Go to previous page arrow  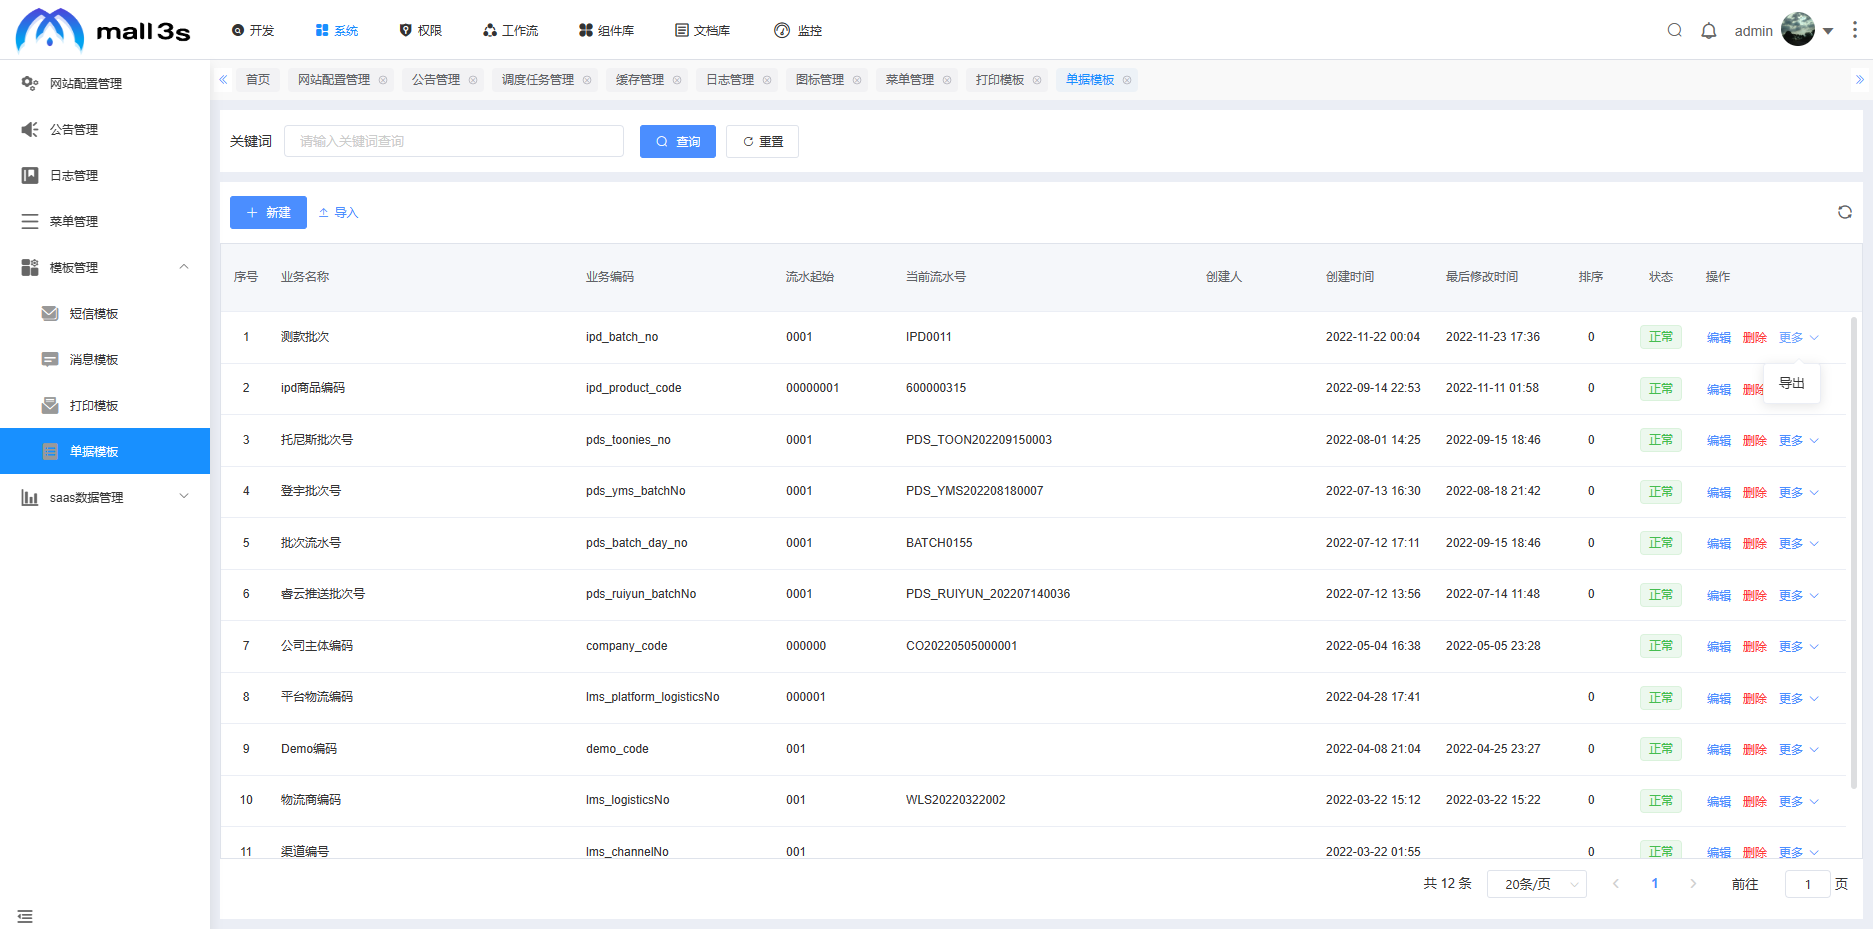point(1616,884)
